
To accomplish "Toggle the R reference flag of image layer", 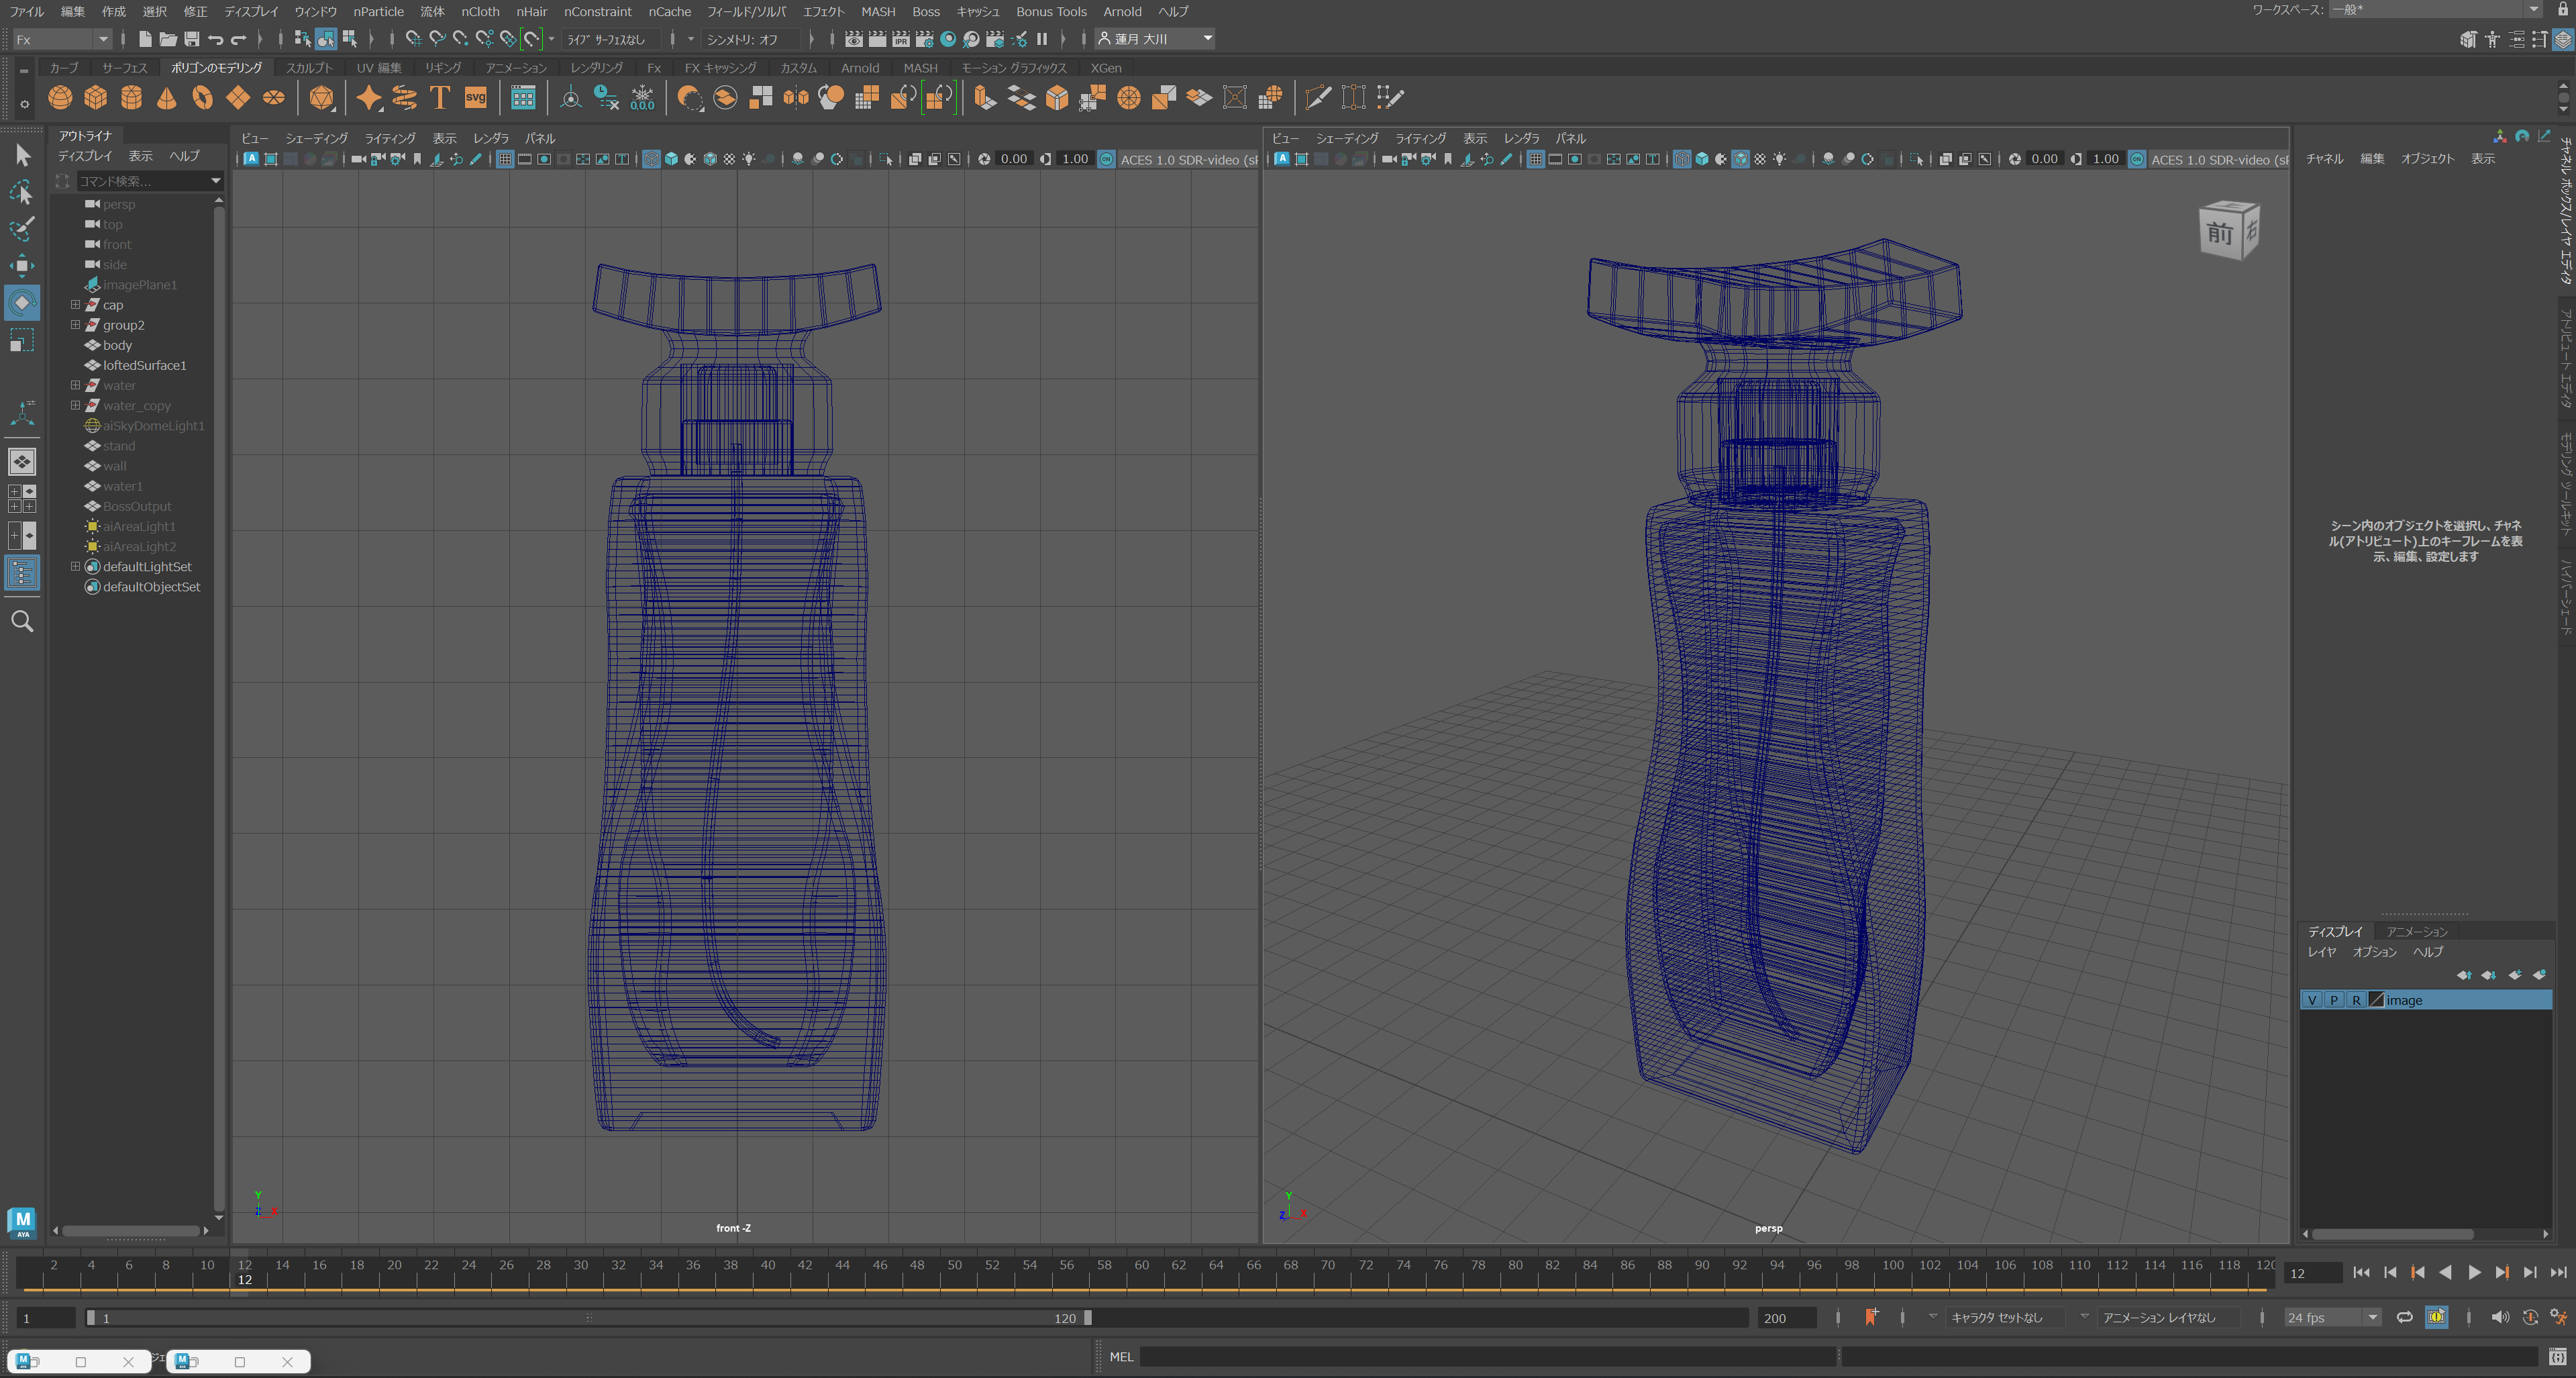I will coord(2356,1000).
